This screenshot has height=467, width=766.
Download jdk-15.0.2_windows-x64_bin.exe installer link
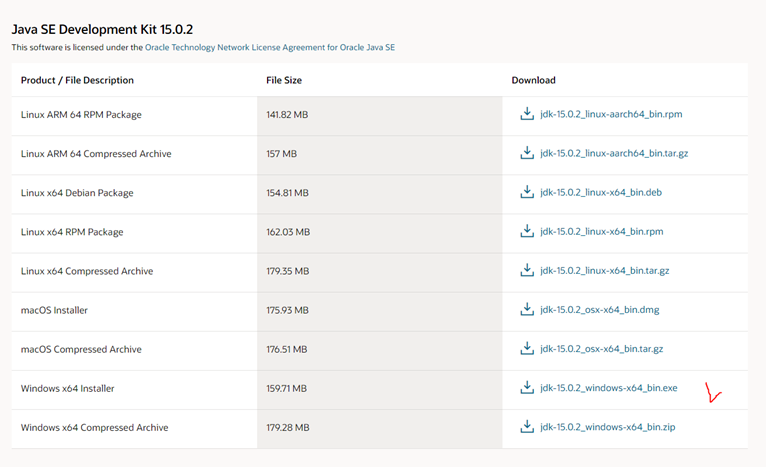[x=609, y=388]
